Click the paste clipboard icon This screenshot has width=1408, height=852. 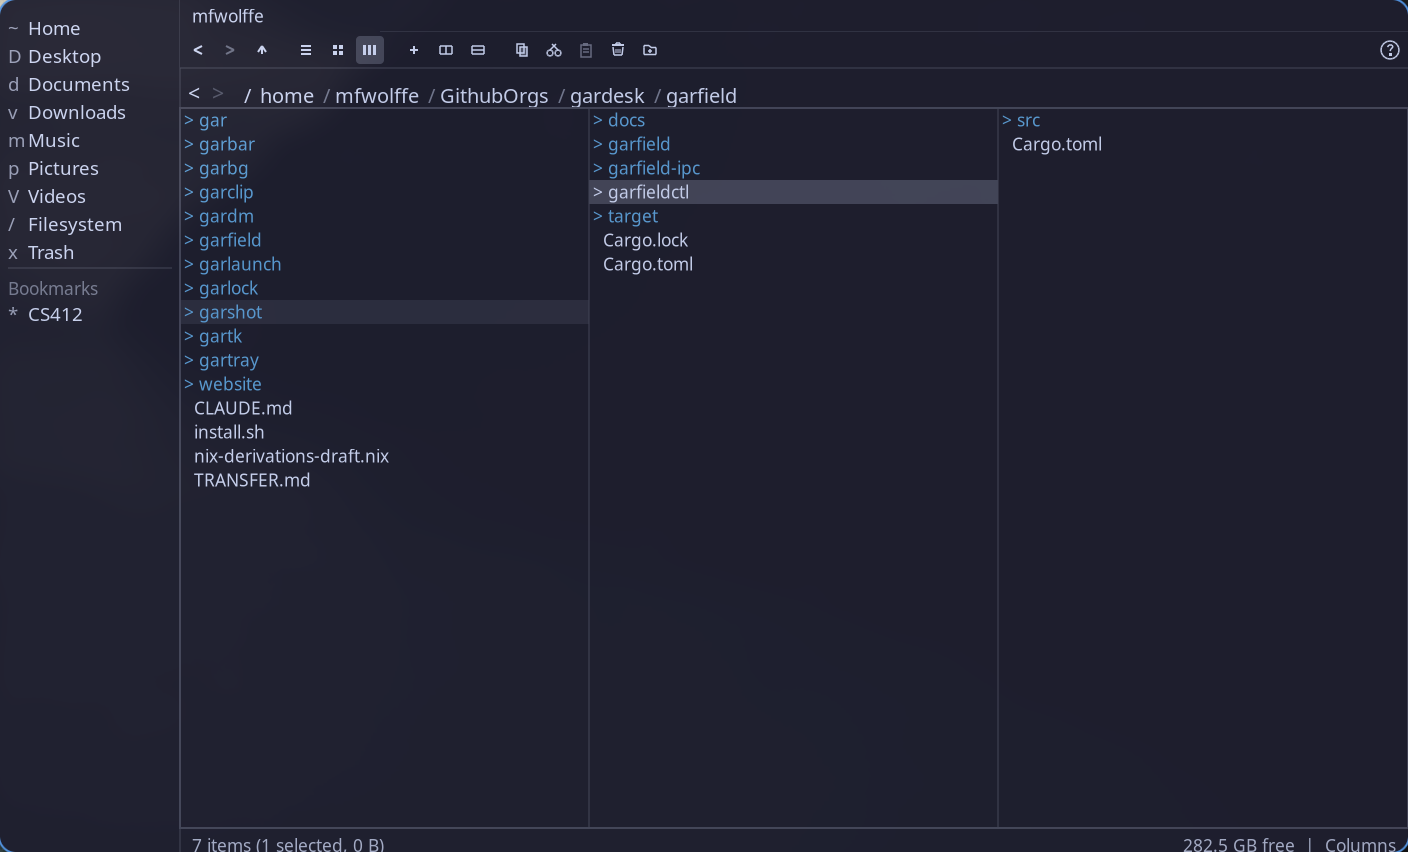click(x=585, y=49)
